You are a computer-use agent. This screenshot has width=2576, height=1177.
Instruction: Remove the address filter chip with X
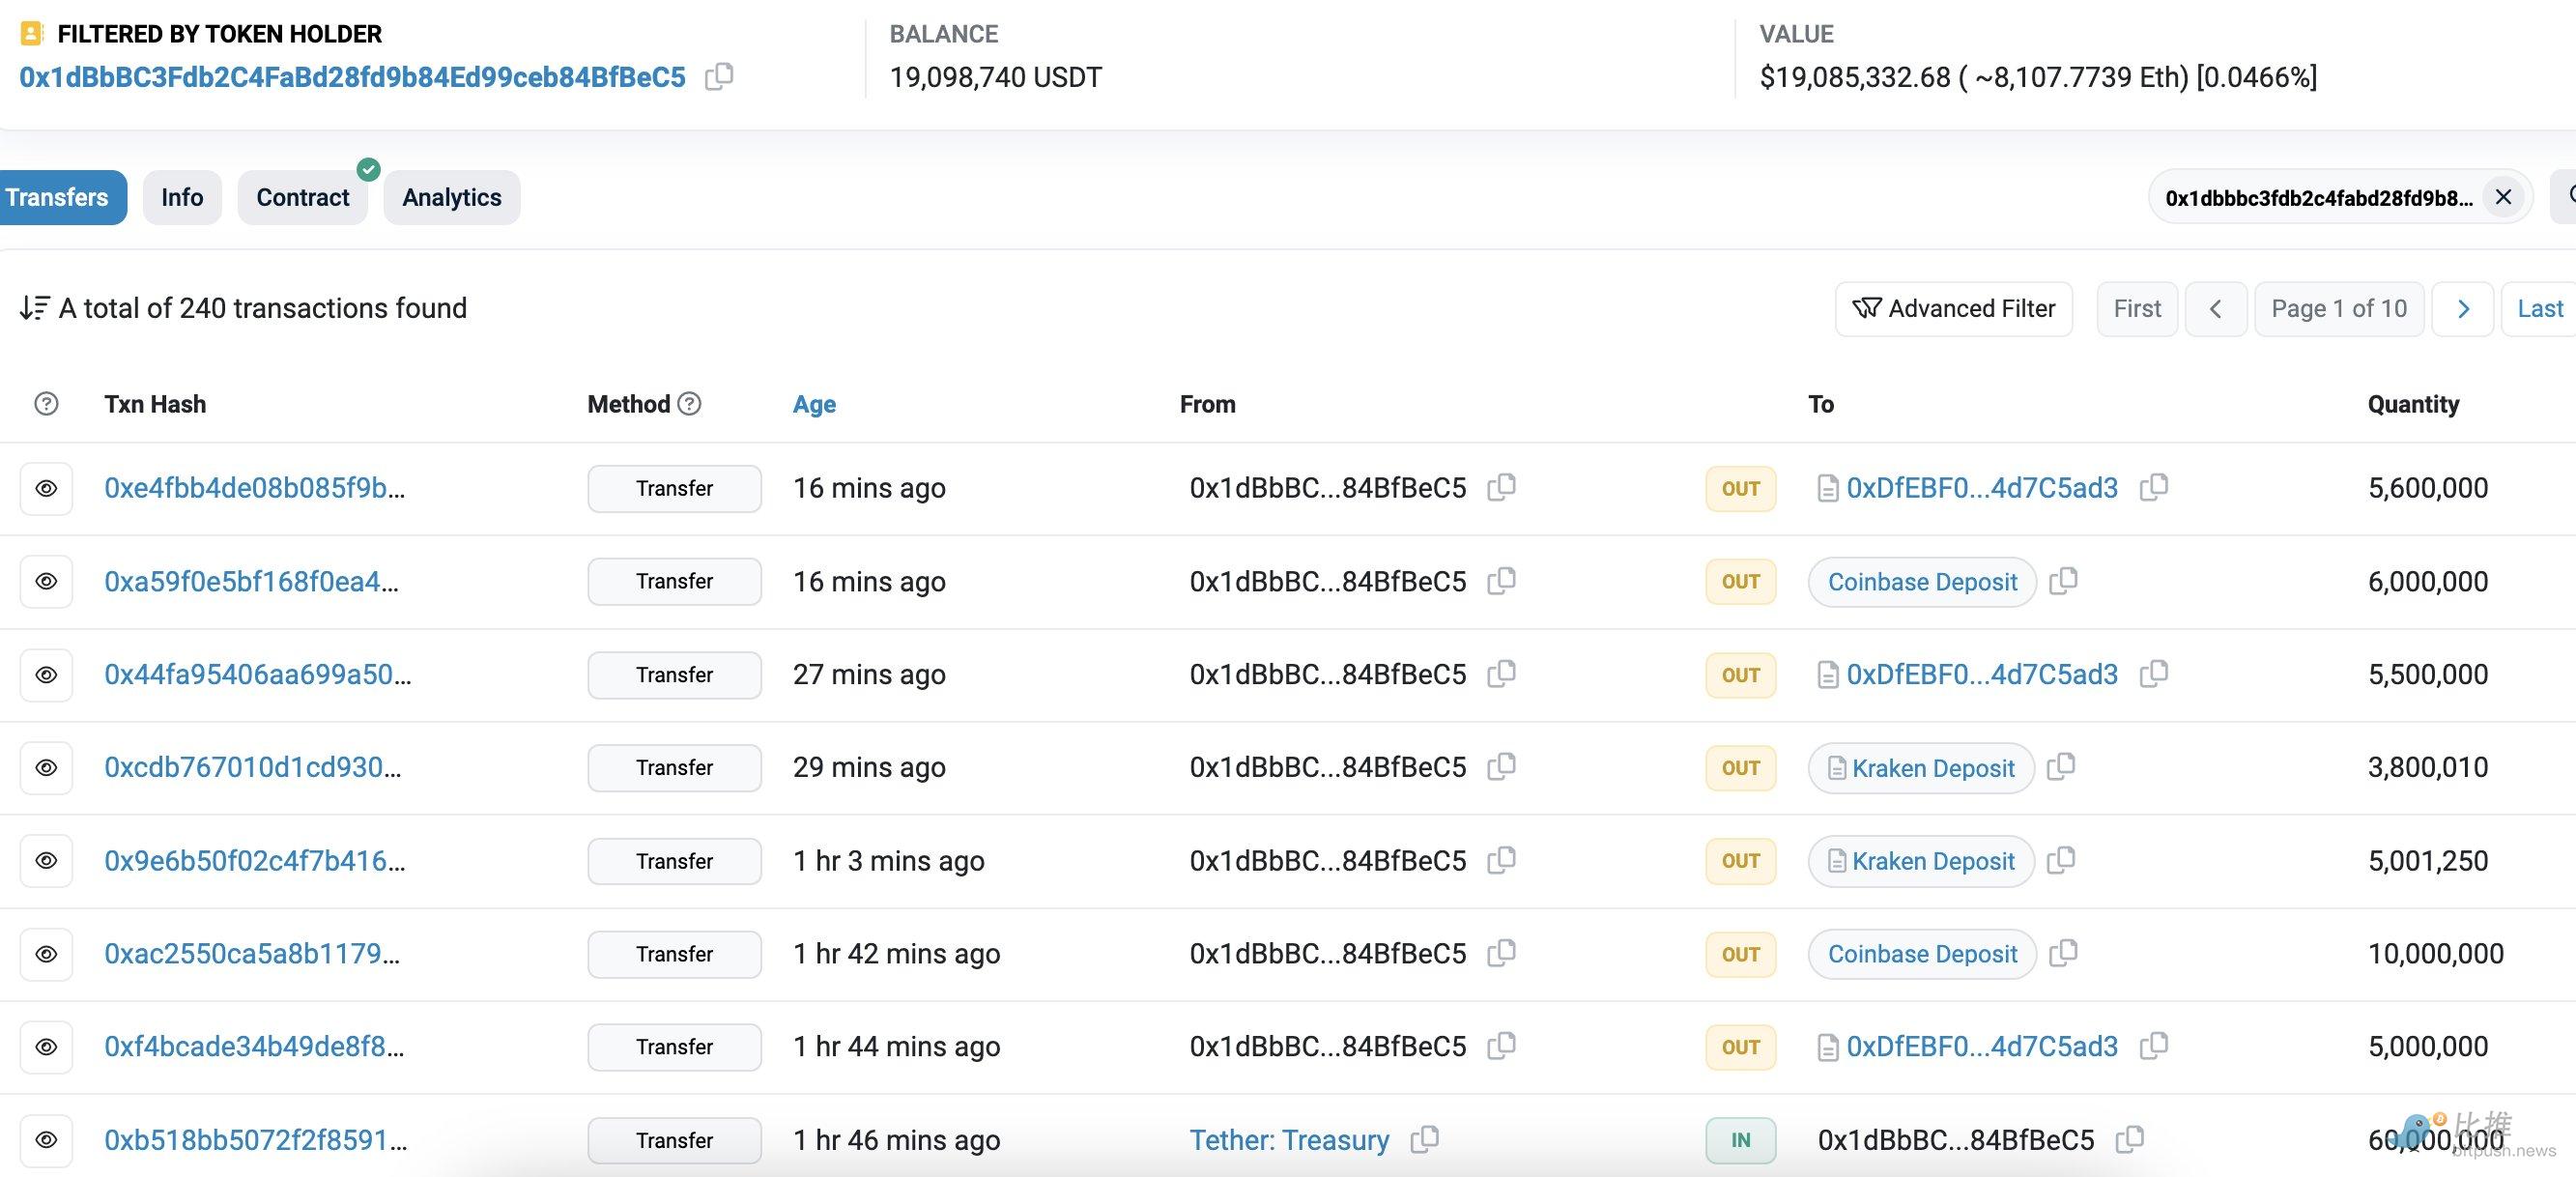[2503, 197]
